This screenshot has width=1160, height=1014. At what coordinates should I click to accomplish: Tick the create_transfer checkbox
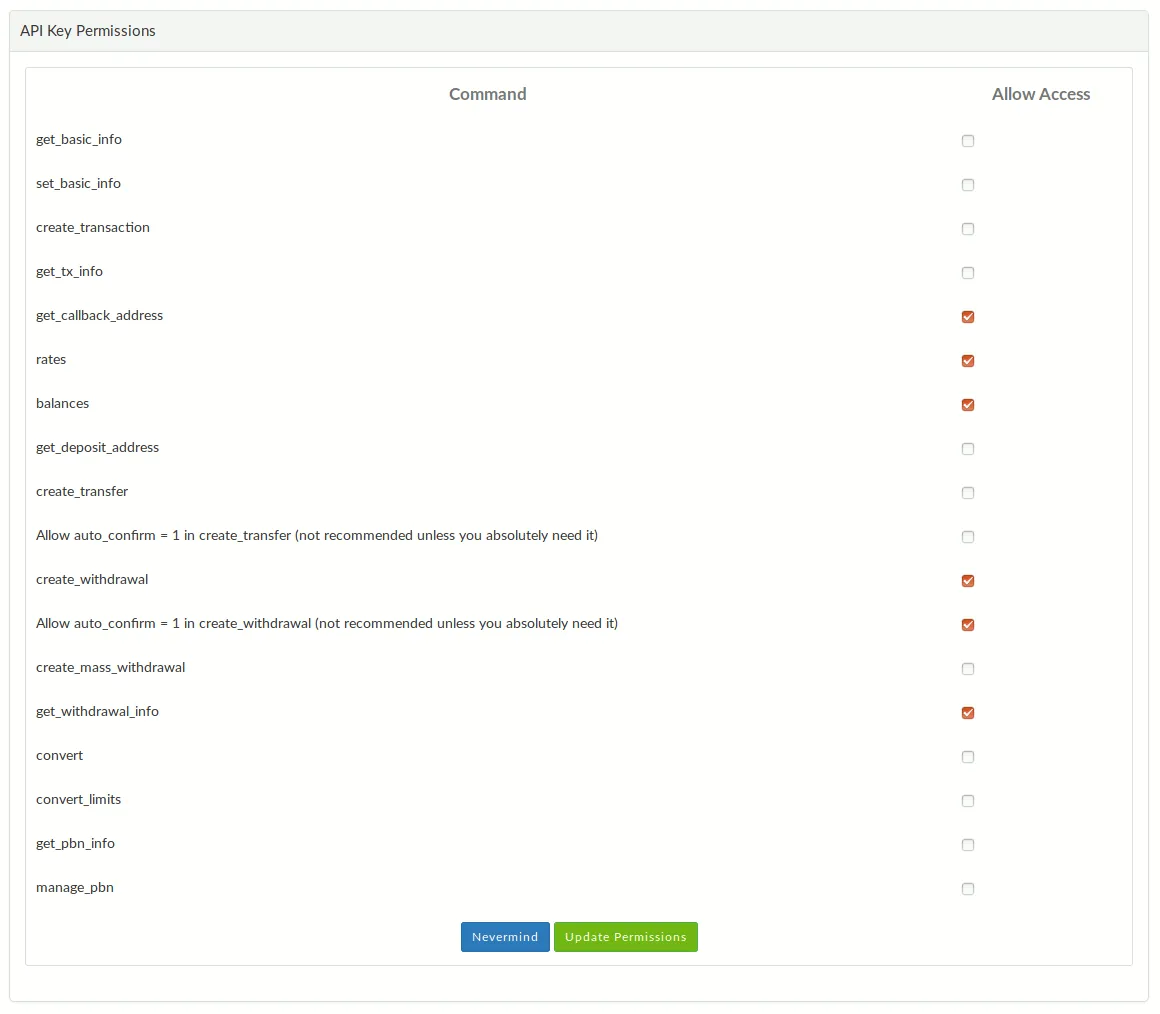click(x=968, y=493)
